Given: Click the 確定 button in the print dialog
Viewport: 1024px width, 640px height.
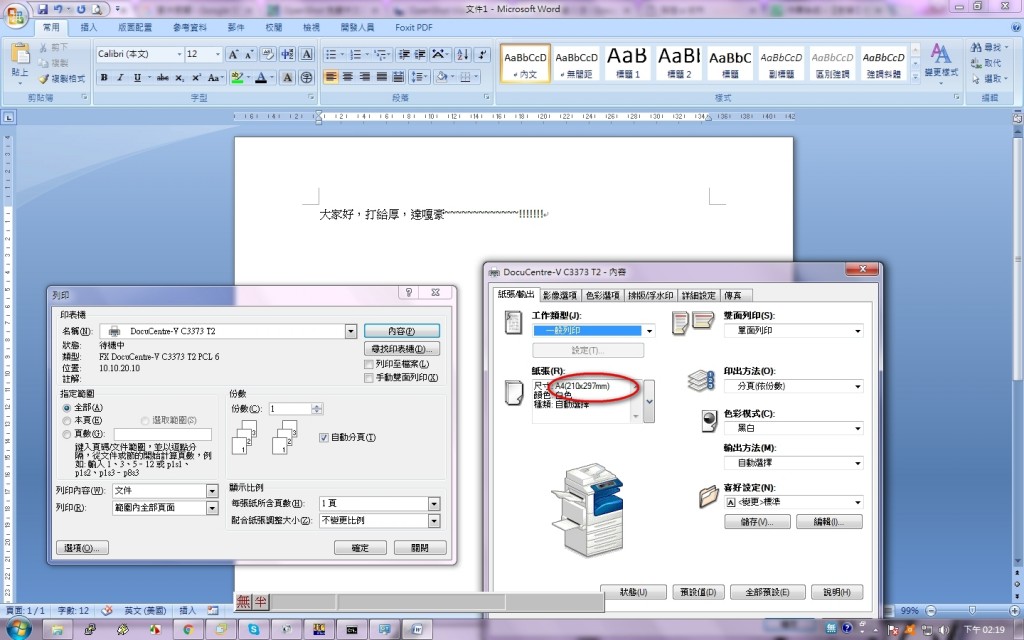Looking at the screenshot, I should [360, 548].
